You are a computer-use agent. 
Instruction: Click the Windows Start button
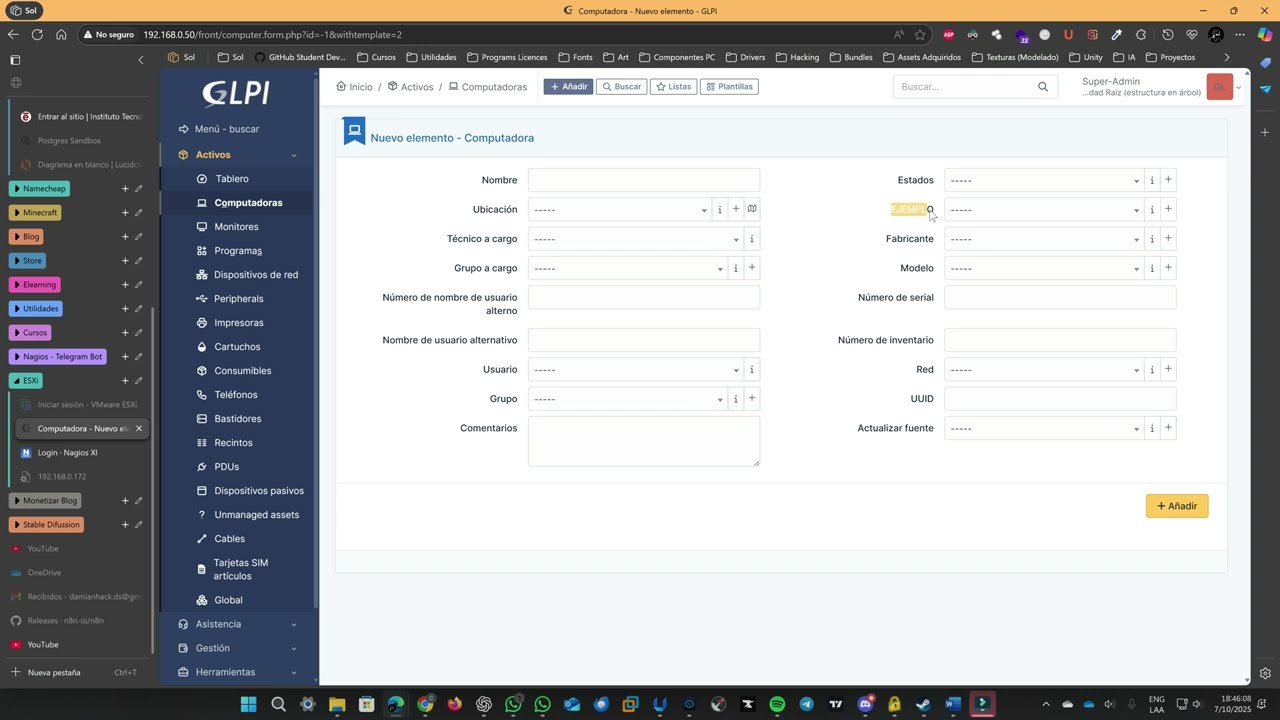click(248, 704)
